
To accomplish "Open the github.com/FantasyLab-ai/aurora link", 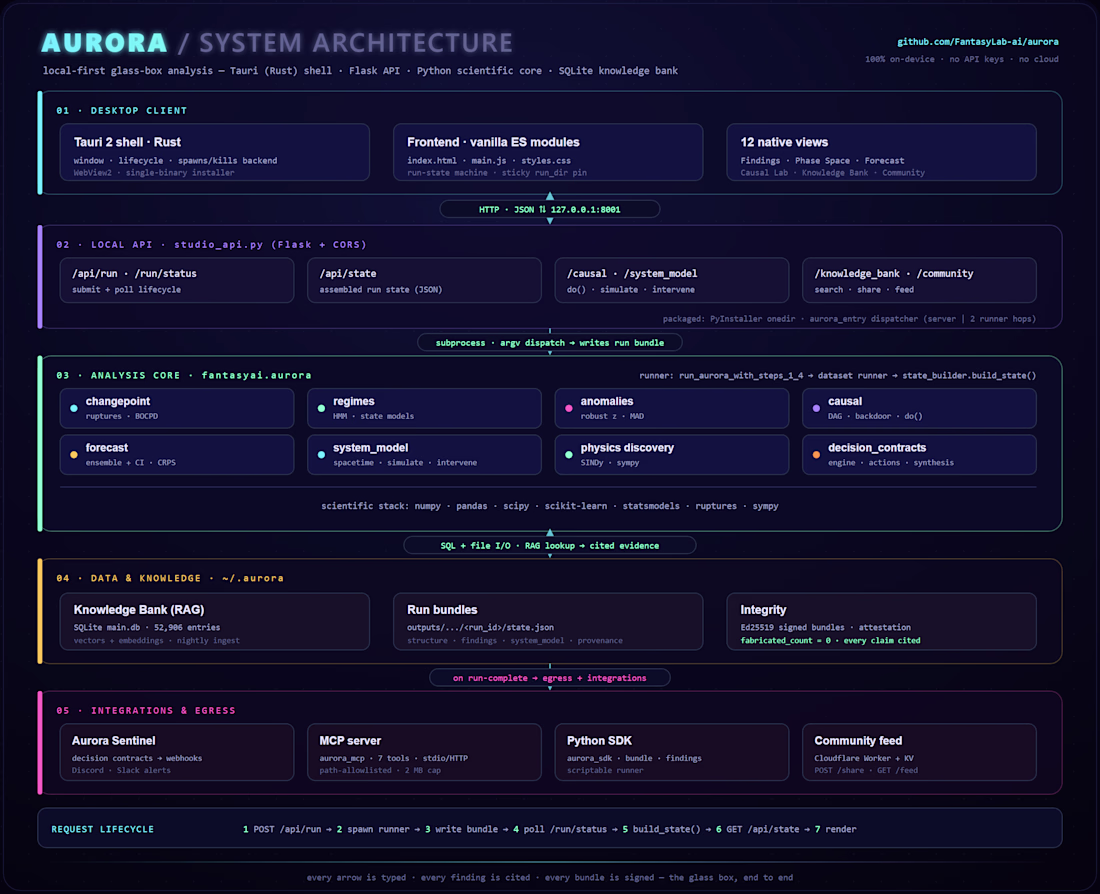I will [978, 42].
